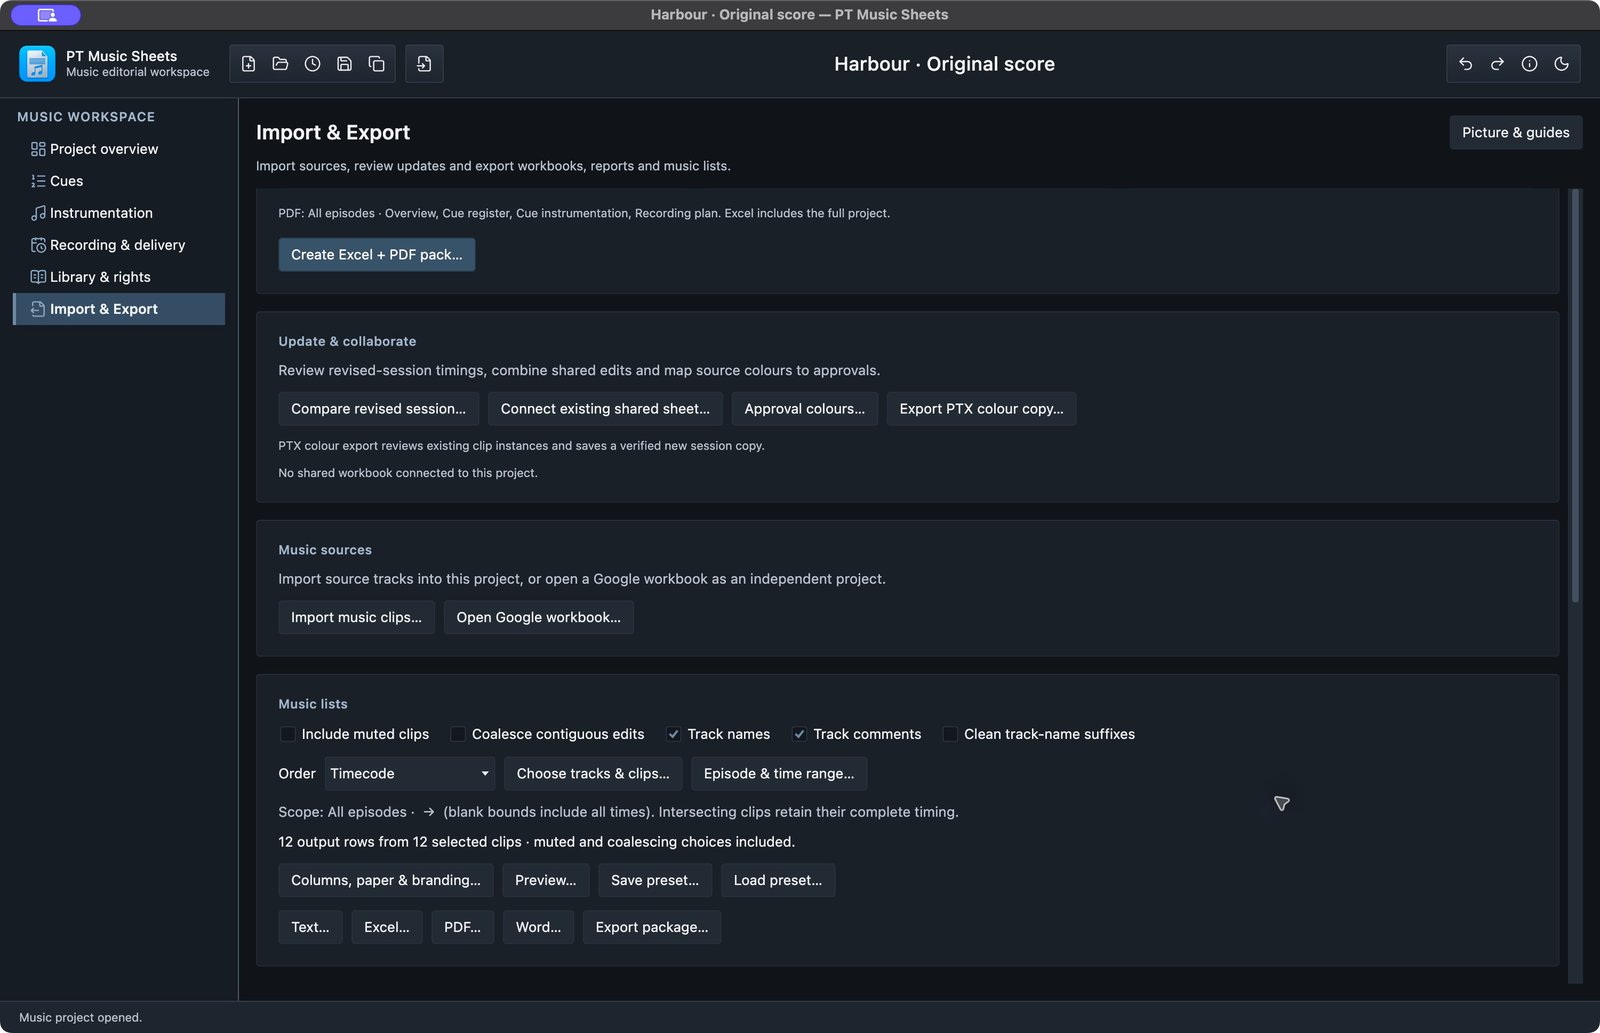The height and width of the screenshot is (1033, 1600).
Task: Click Open Google workbook button
Action: [x=539, y=618]
